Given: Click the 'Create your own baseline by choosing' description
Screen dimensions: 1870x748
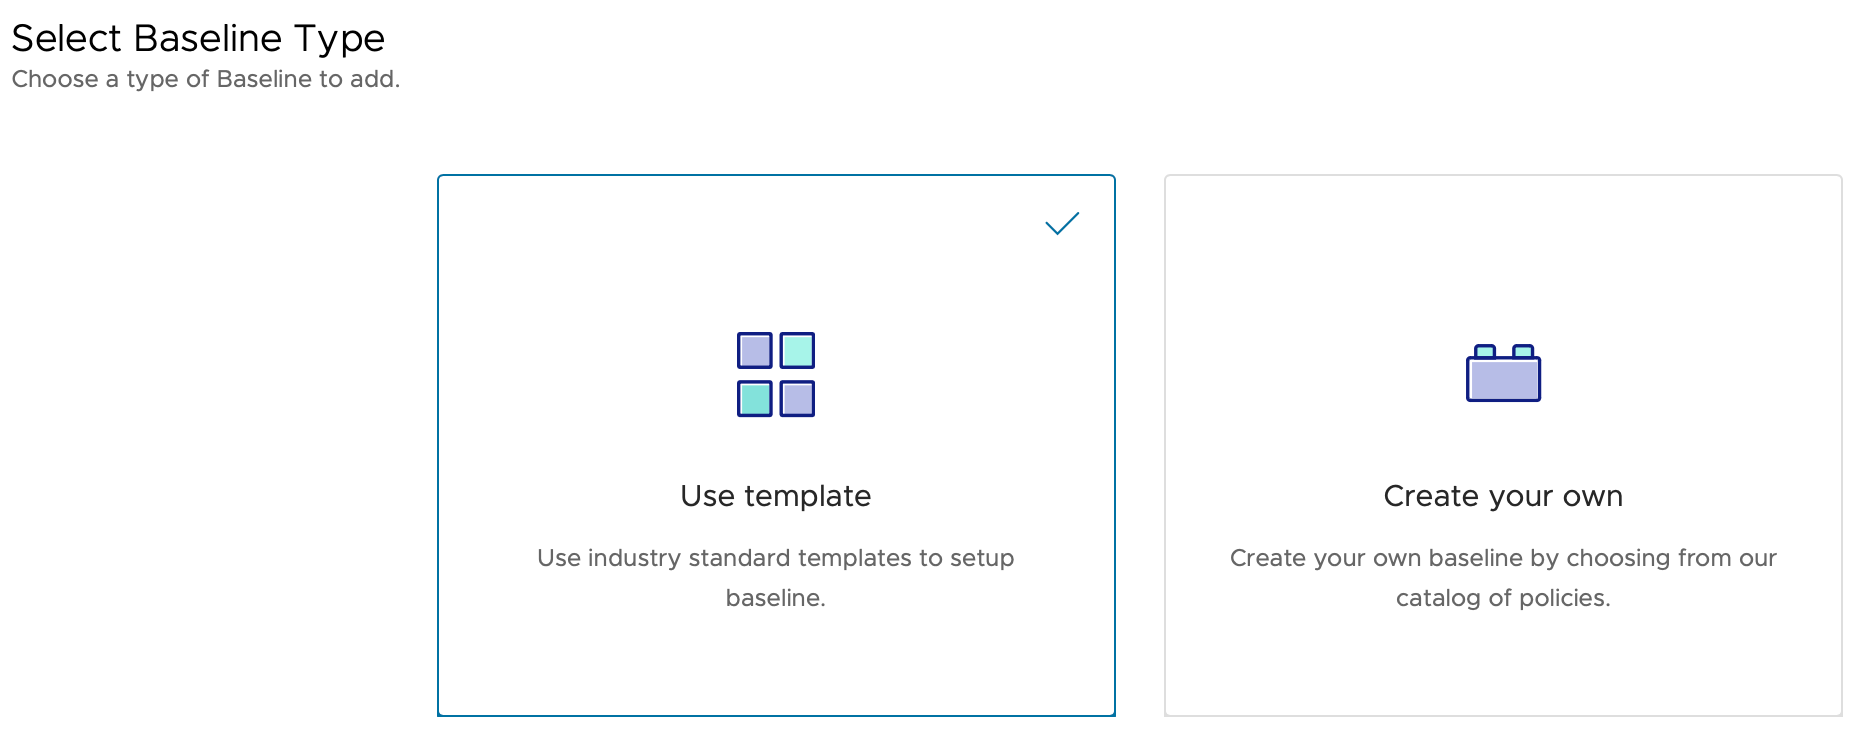Looking at the screenshot, I should 1503,558.
